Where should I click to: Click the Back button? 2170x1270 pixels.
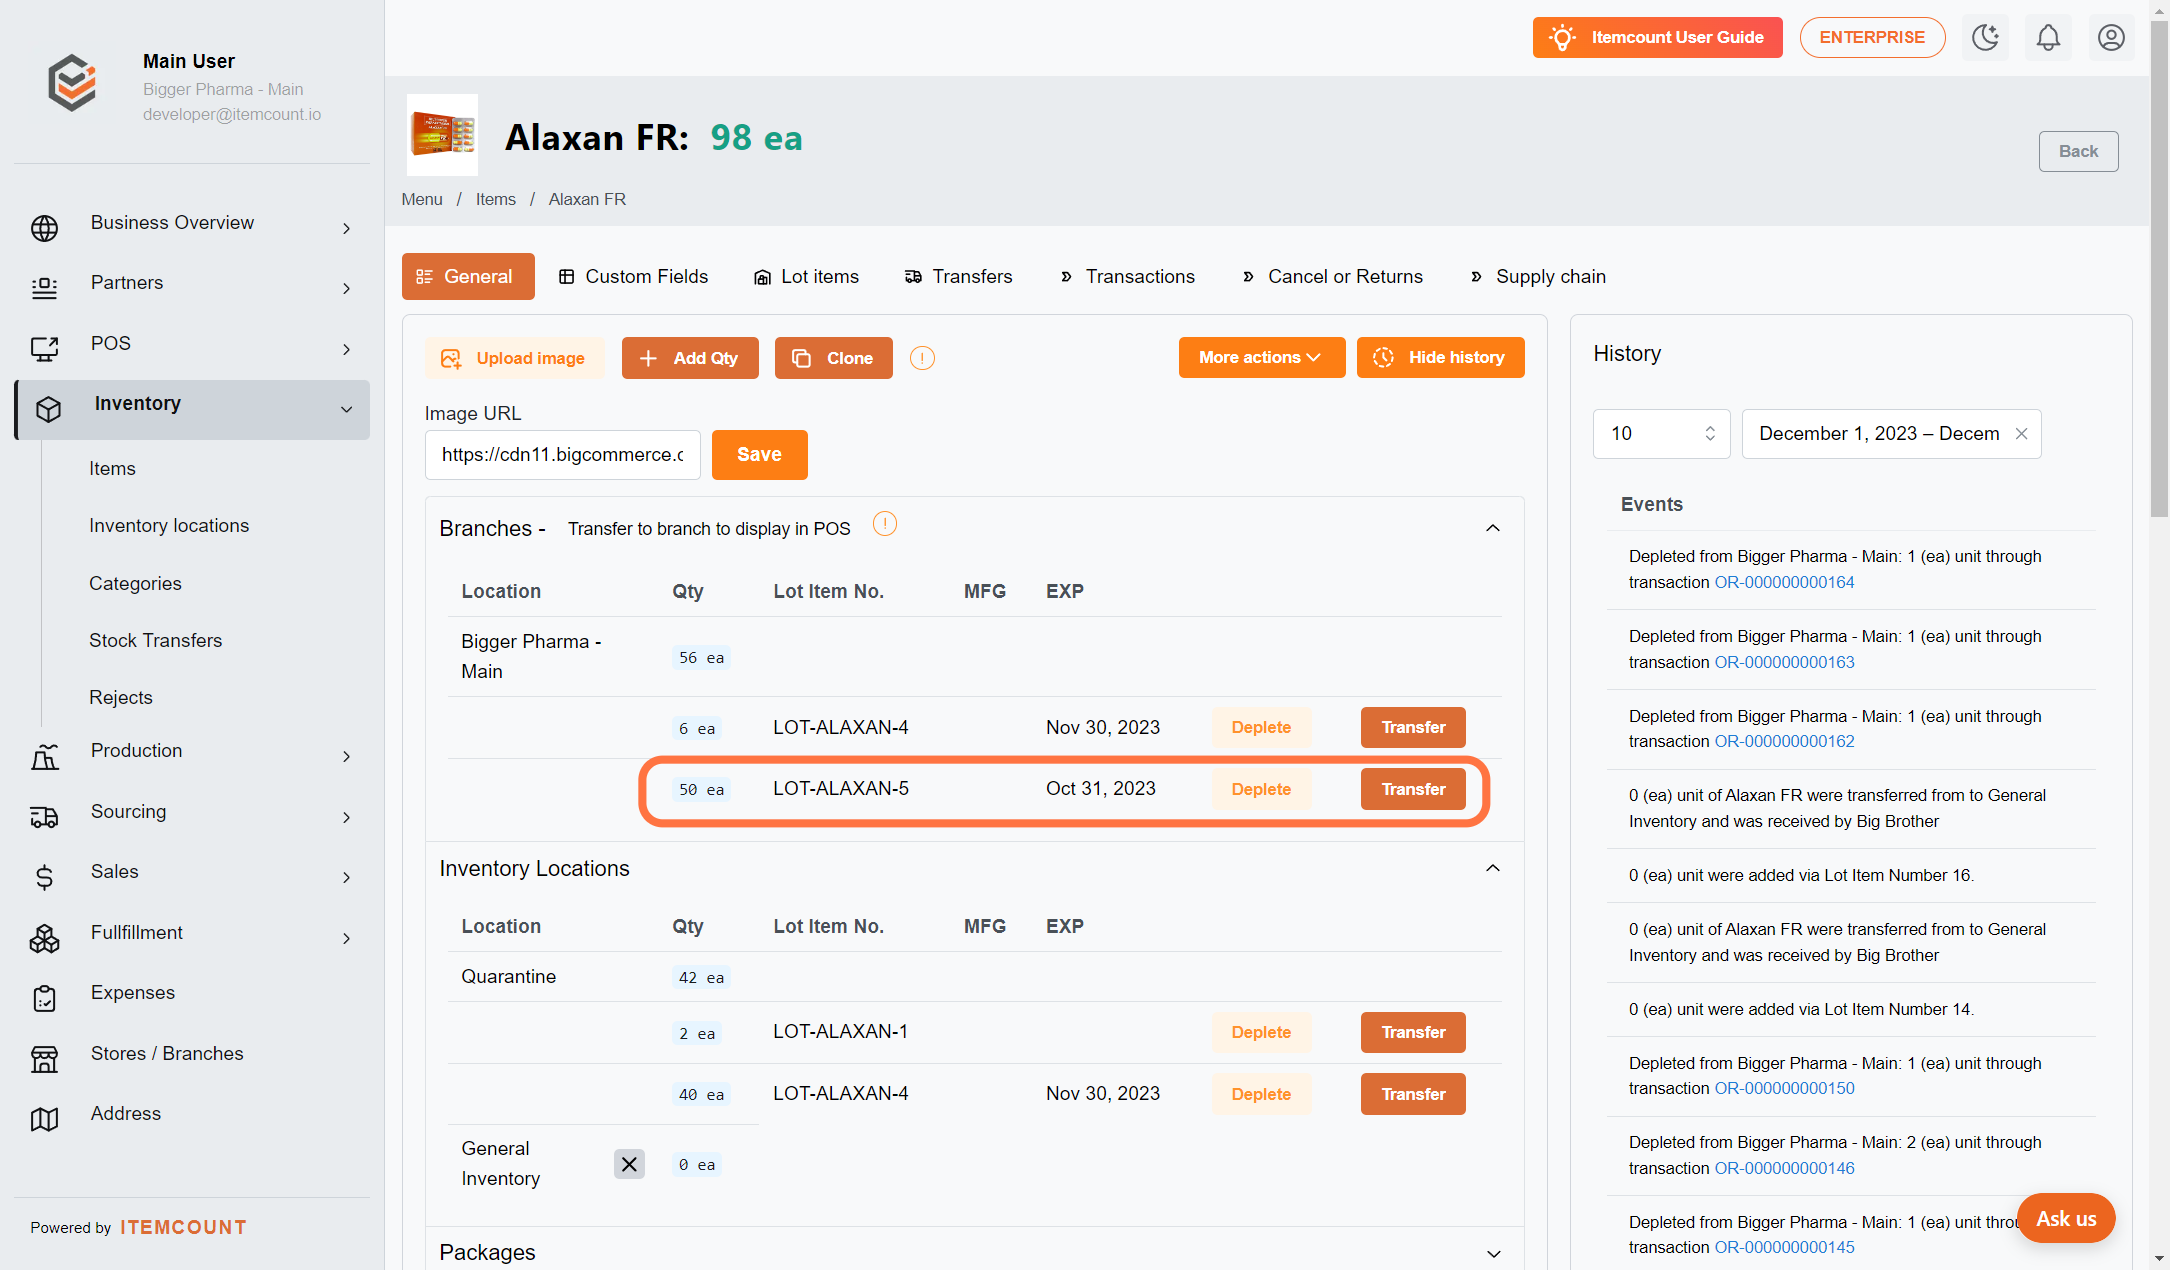pos(2078,151)
